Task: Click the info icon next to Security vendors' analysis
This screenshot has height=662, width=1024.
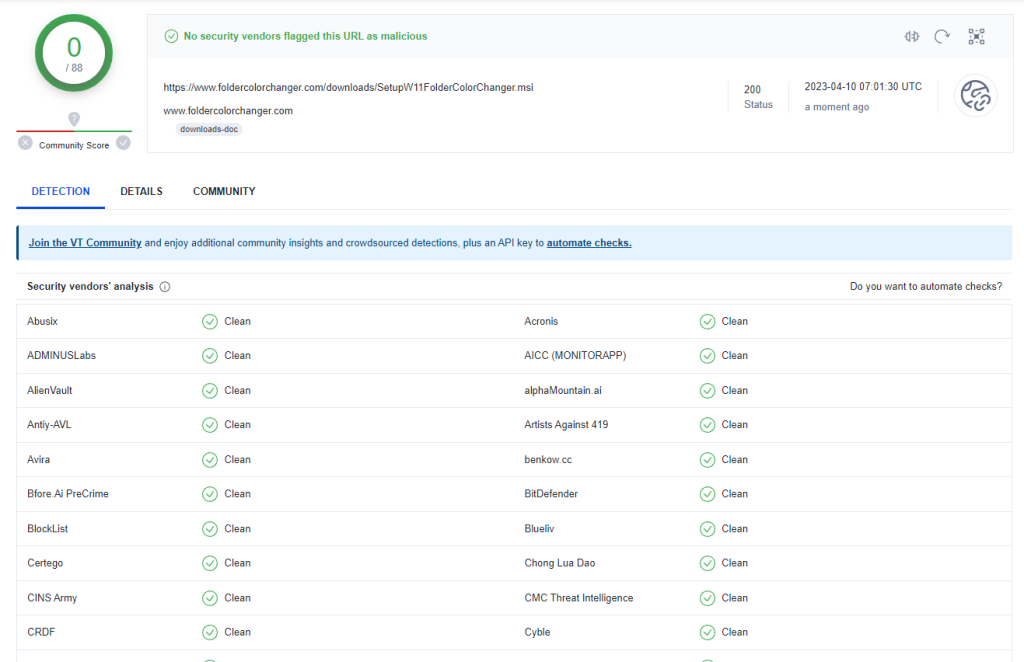Action: tap(165, 287)
